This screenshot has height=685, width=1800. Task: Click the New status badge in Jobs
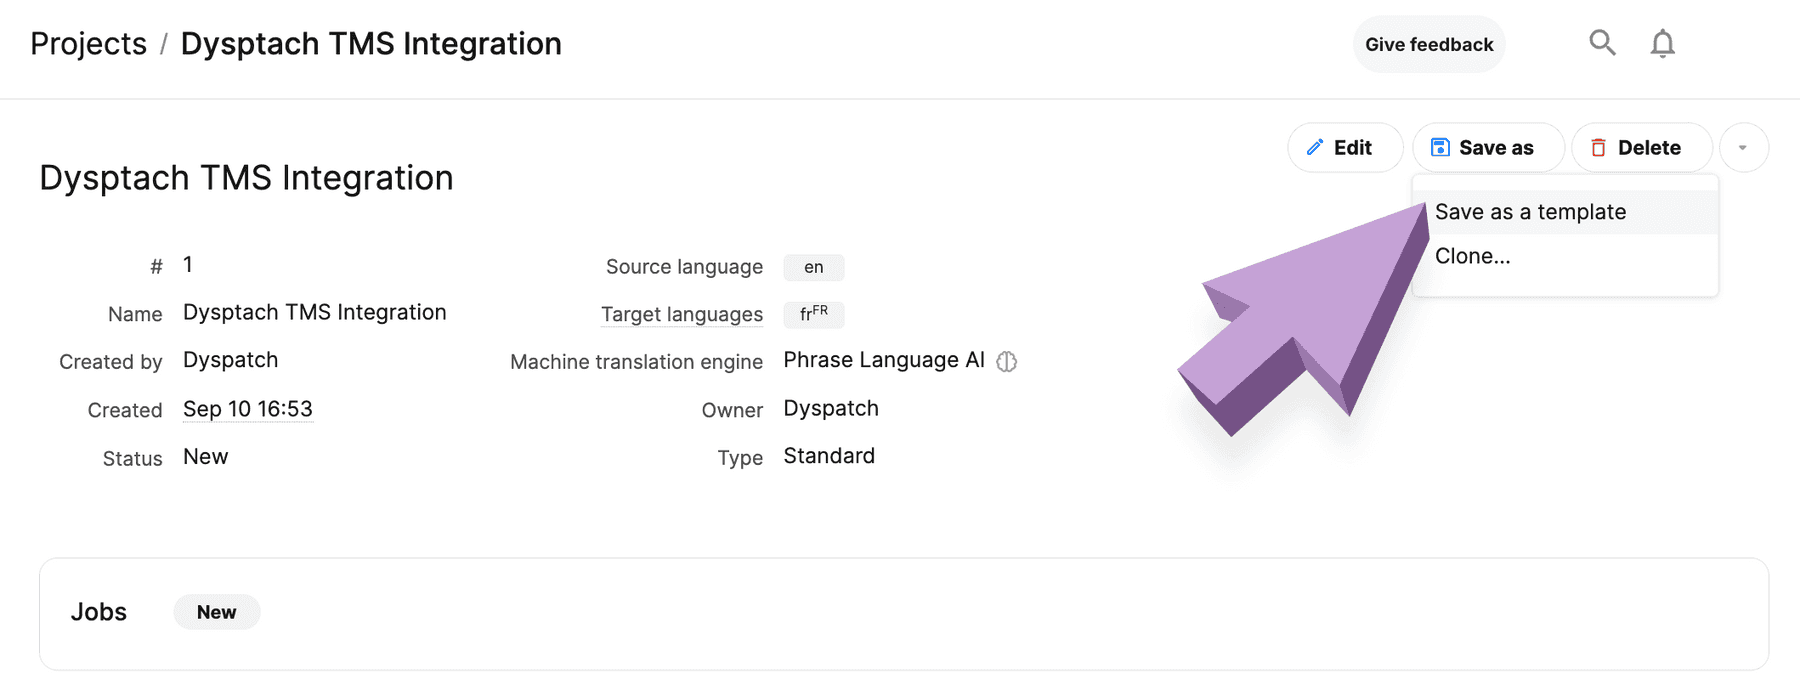tap(216, 611)
